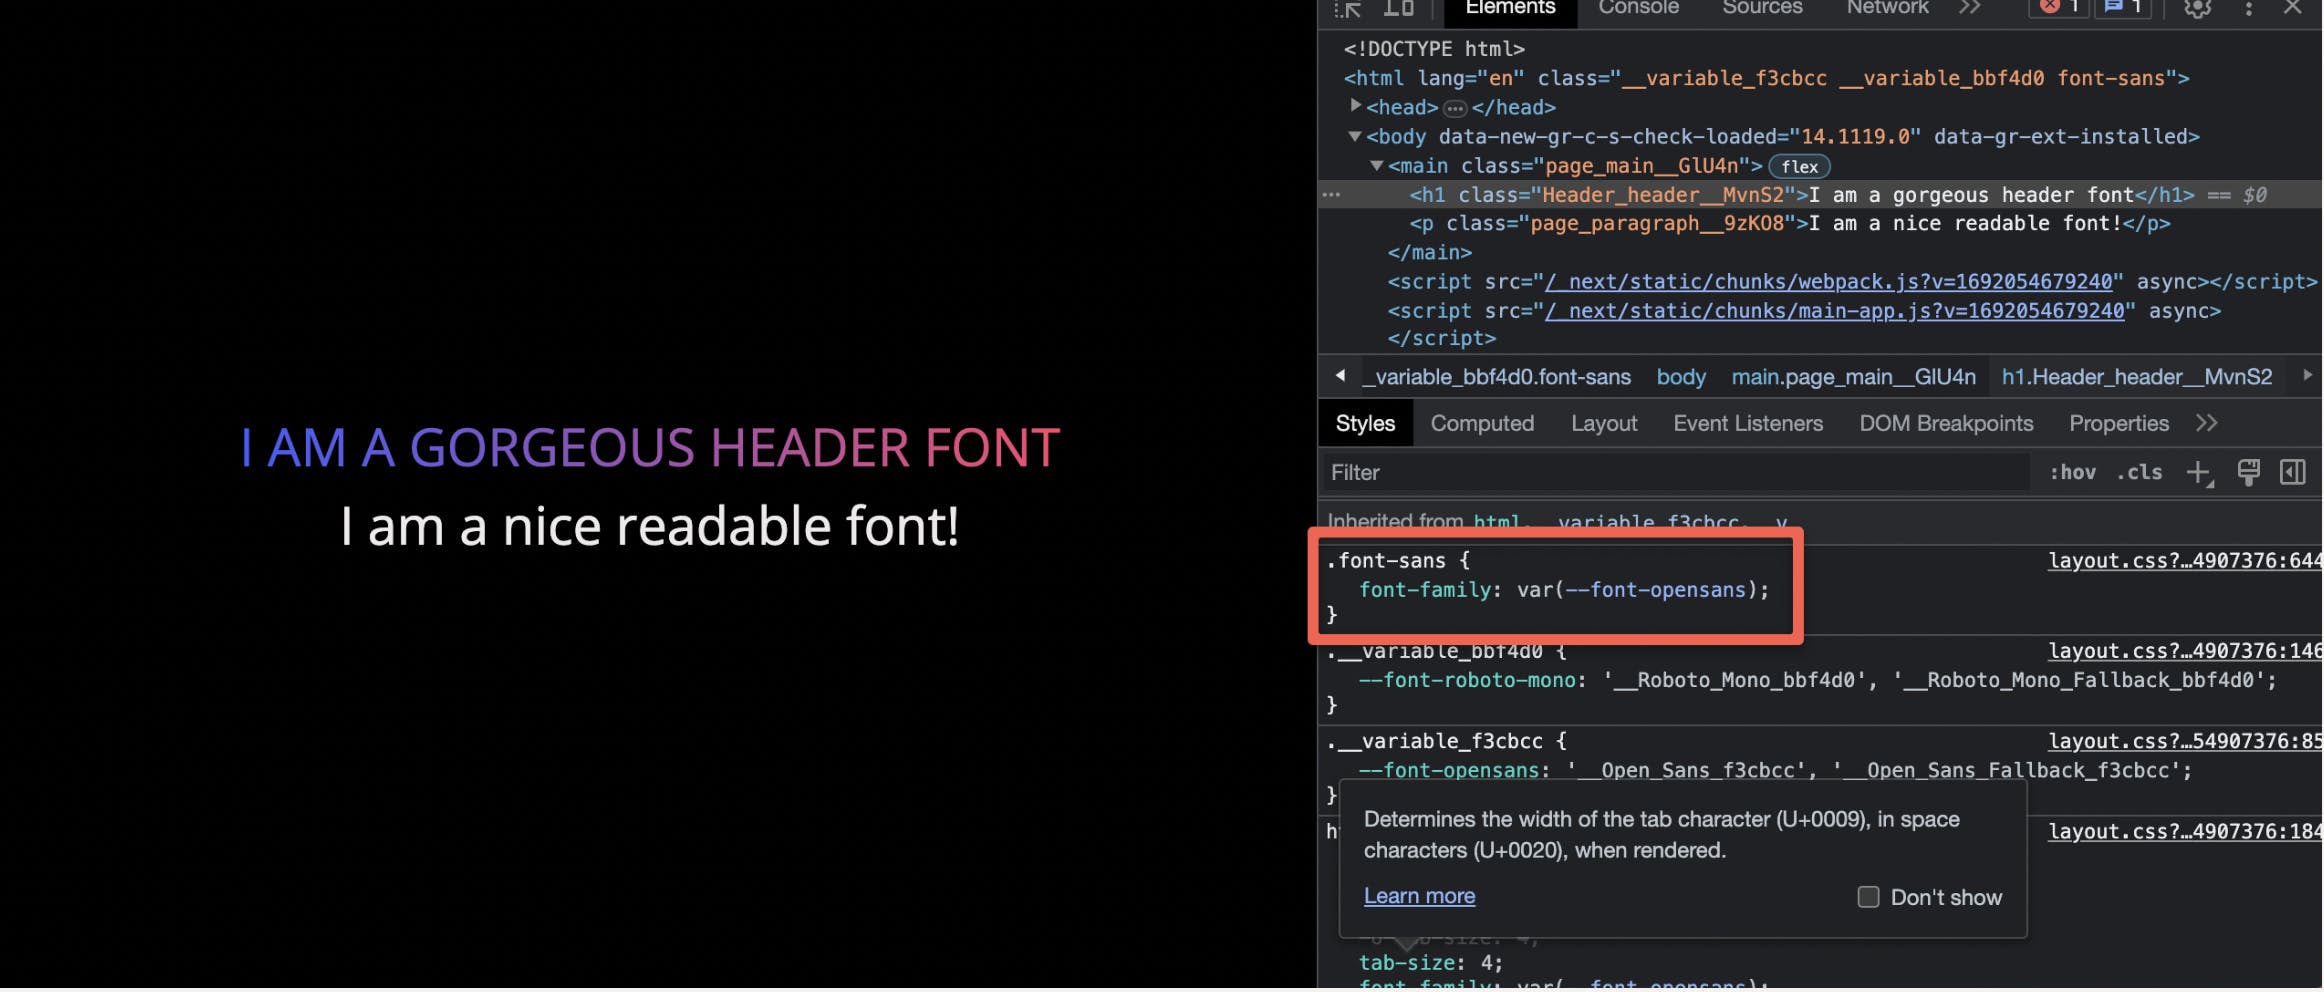Switch to the Elements tab
This screenshot has height=992, width=2324.
point(1510,8)
